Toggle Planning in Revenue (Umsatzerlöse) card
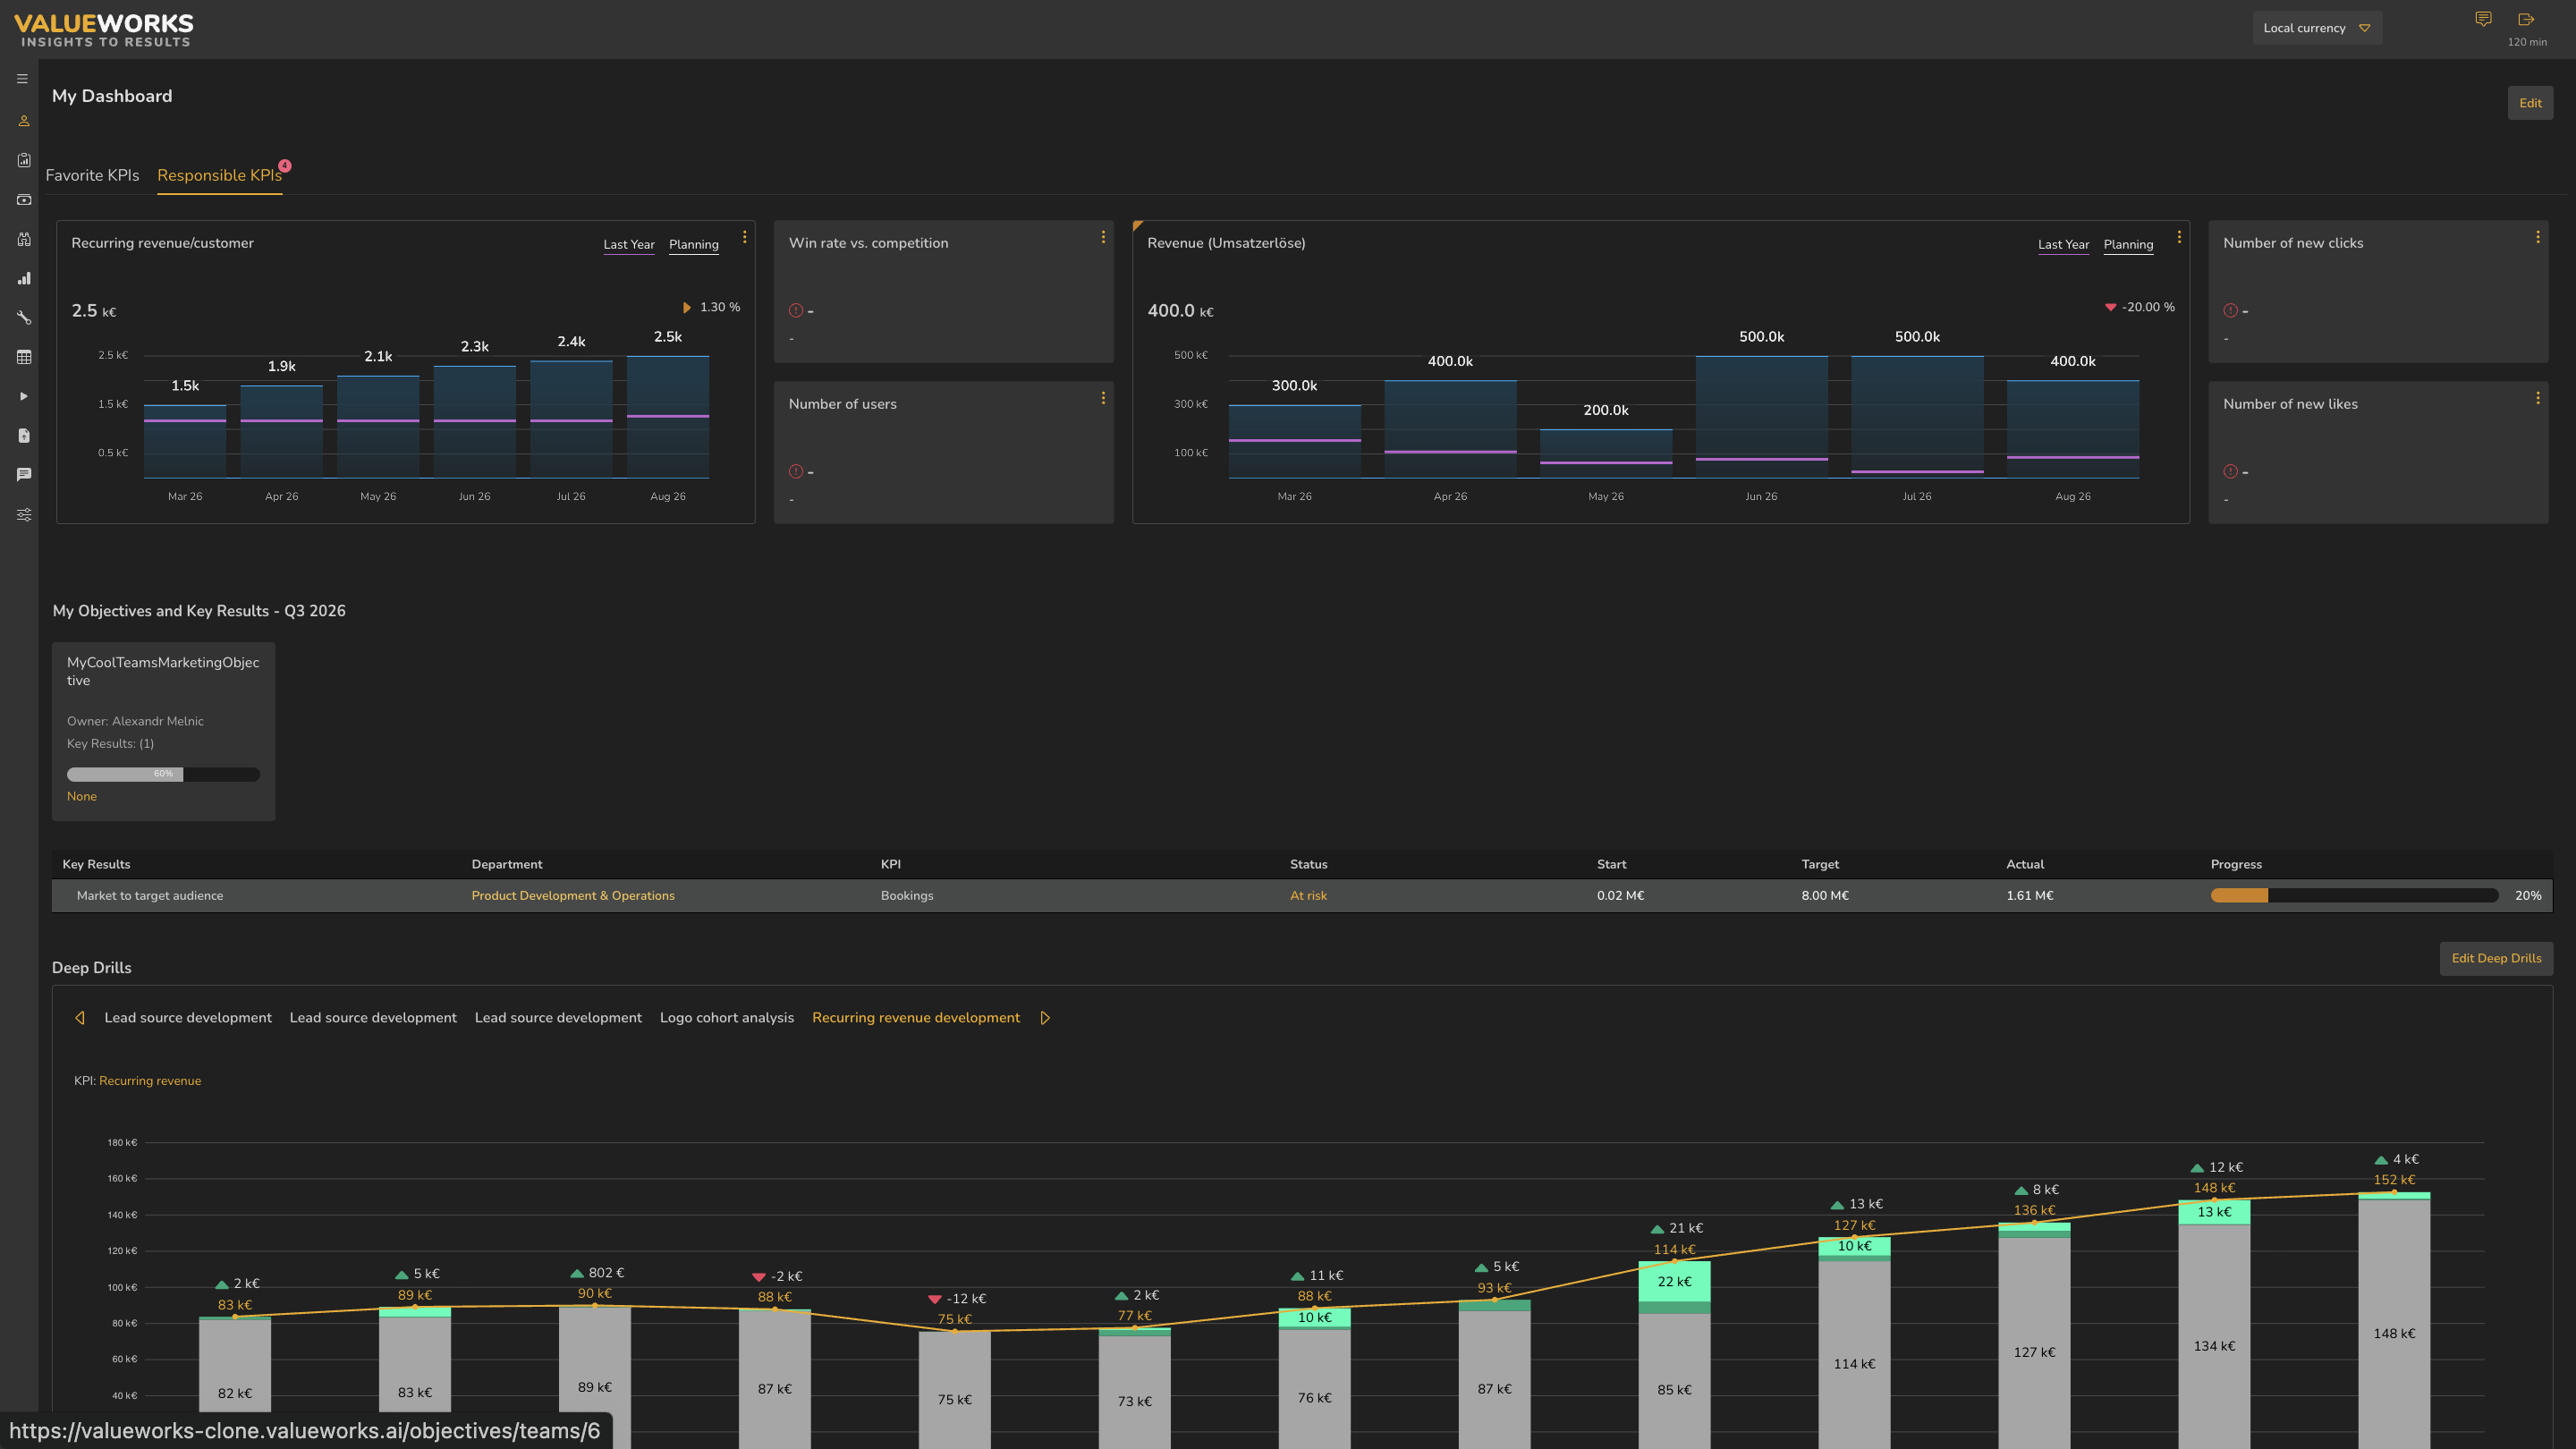 coord(2129,245)
